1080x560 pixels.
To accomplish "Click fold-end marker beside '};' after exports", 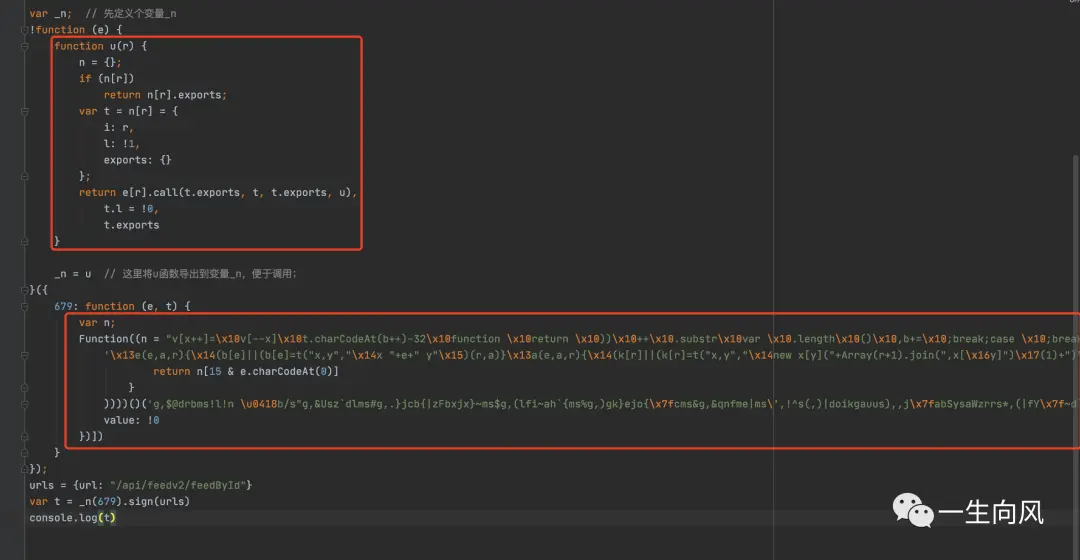I will pyautogui.click(x=24, y=176).
